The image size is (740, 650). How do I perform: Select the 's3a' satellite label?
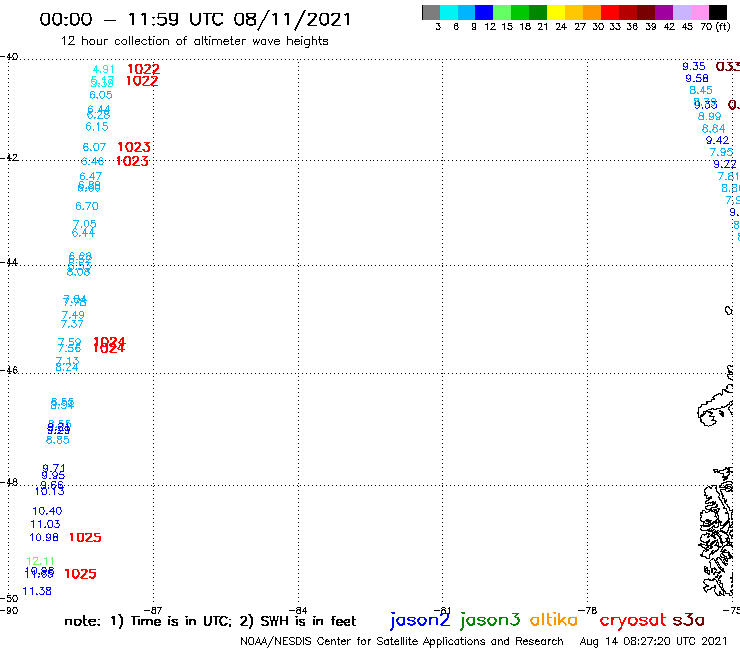[x=688, y=620]
